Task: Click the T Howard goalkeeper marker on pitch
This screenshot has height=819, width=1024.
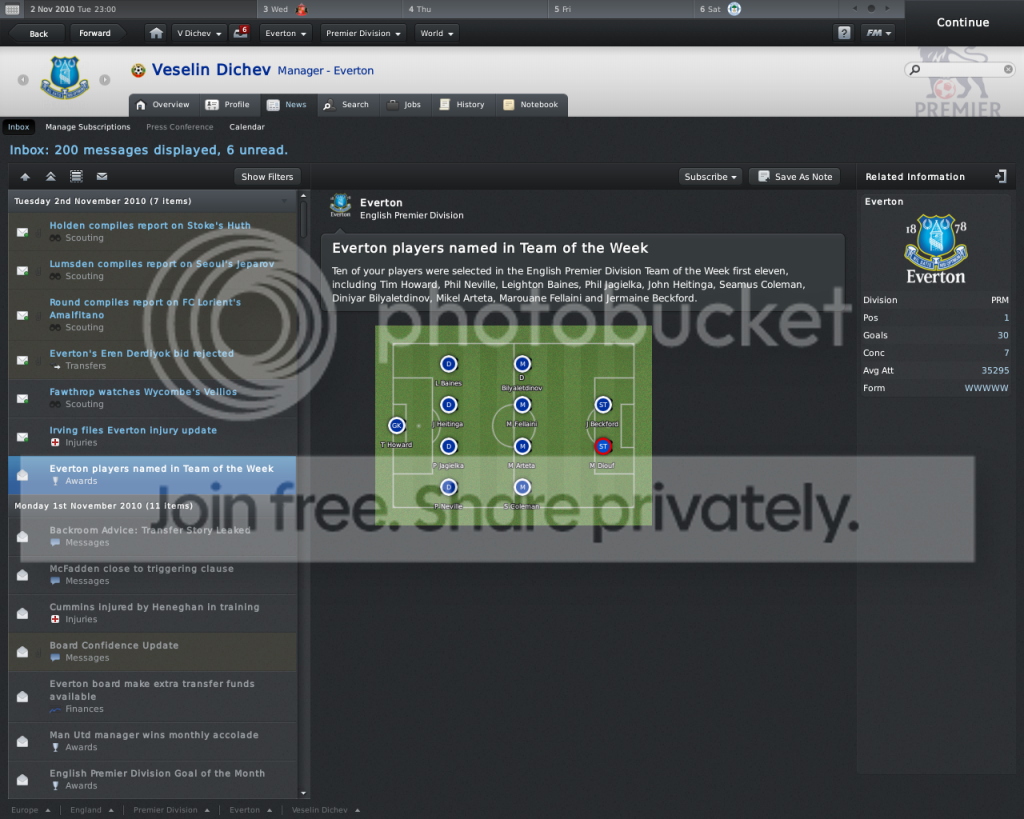Action: [396, 426]
